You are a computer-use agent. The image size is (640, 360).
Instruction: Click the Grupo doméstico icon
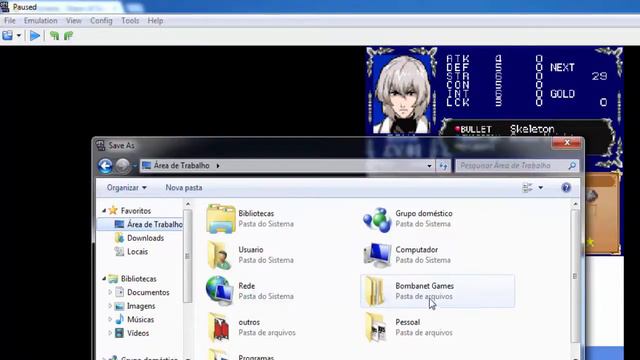click(x=377, y=219)
